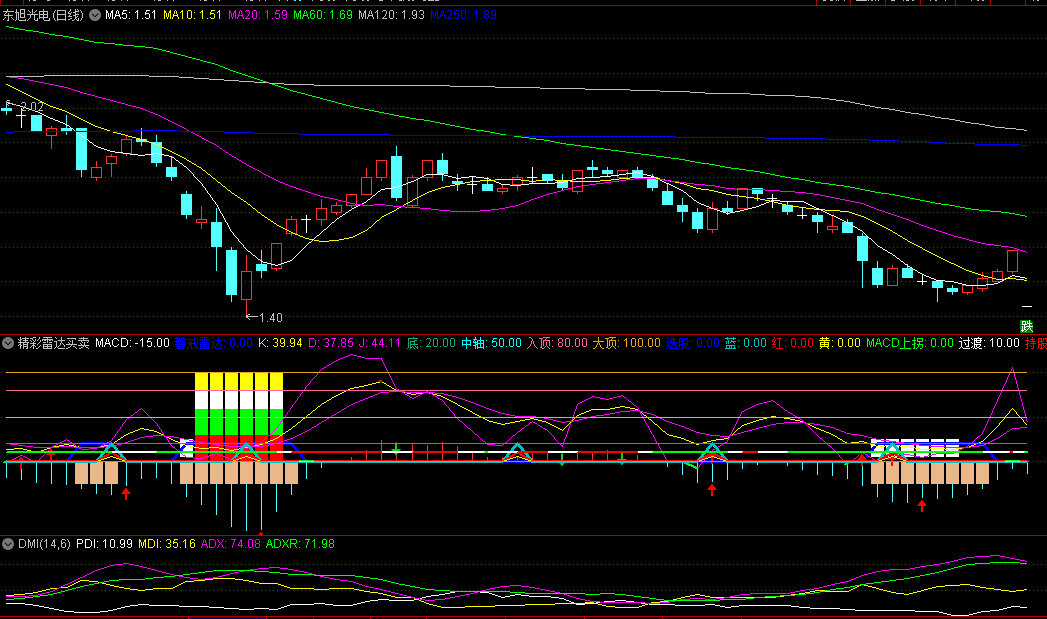
Task: Click the 中轴: 50.00 label
Action: pos(491,343)
